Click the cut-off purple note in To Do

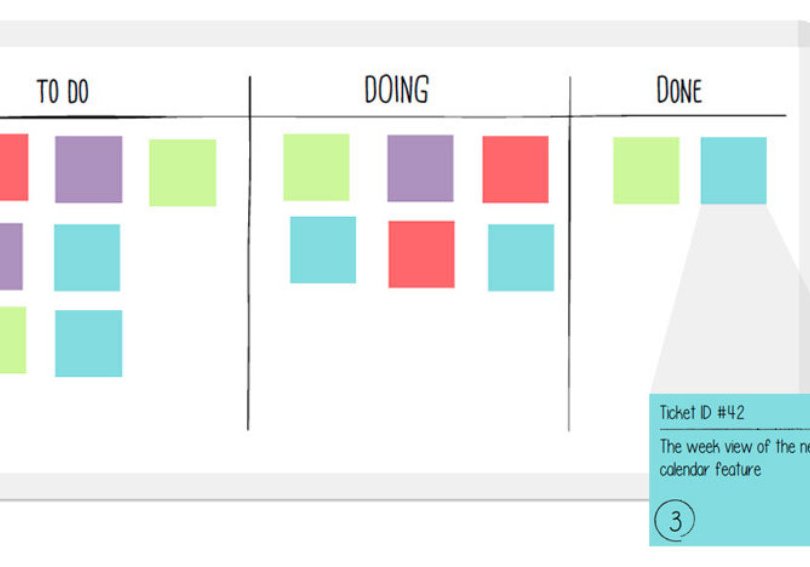tap(10, 256)
